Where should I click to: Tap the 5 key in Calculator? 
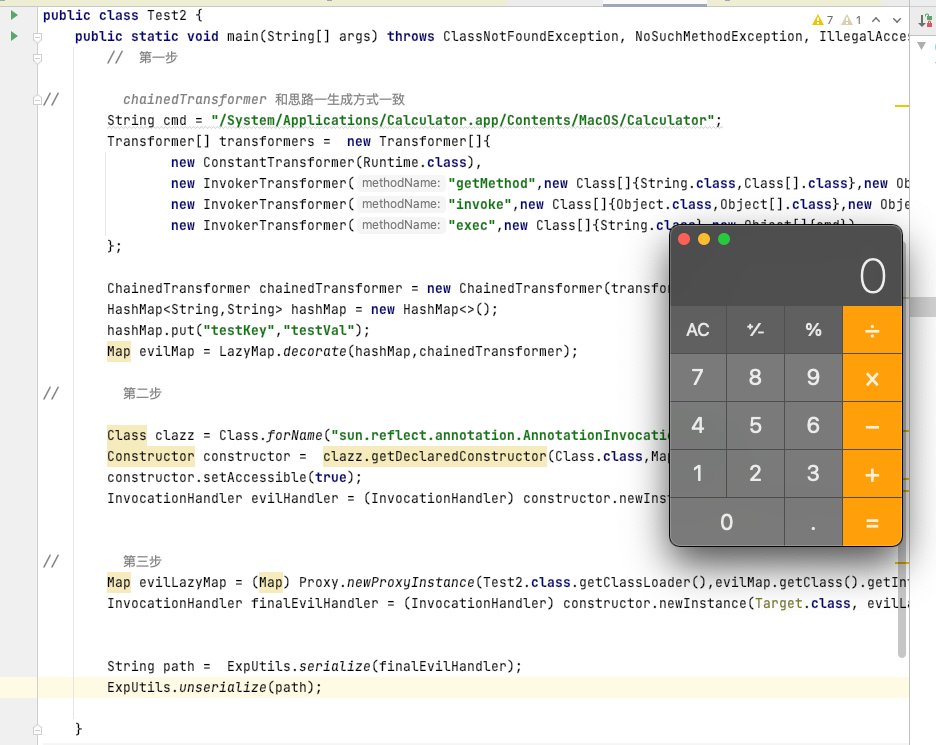(755, 426)
